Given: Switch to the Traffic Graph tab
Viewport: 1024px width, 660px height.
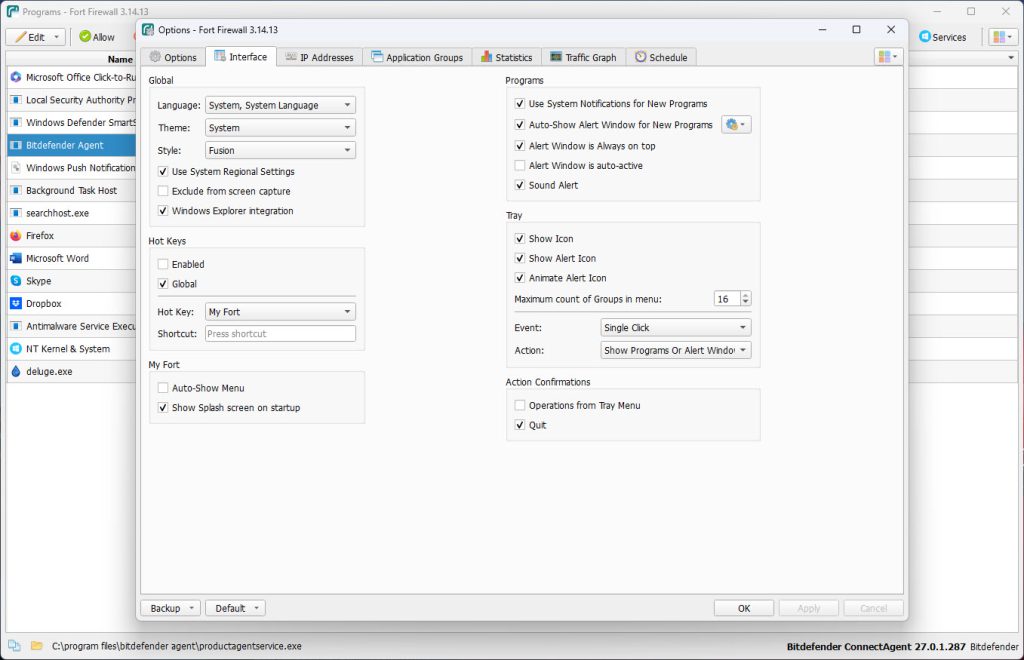Looking at the screenshot, I should click(583, 57).
